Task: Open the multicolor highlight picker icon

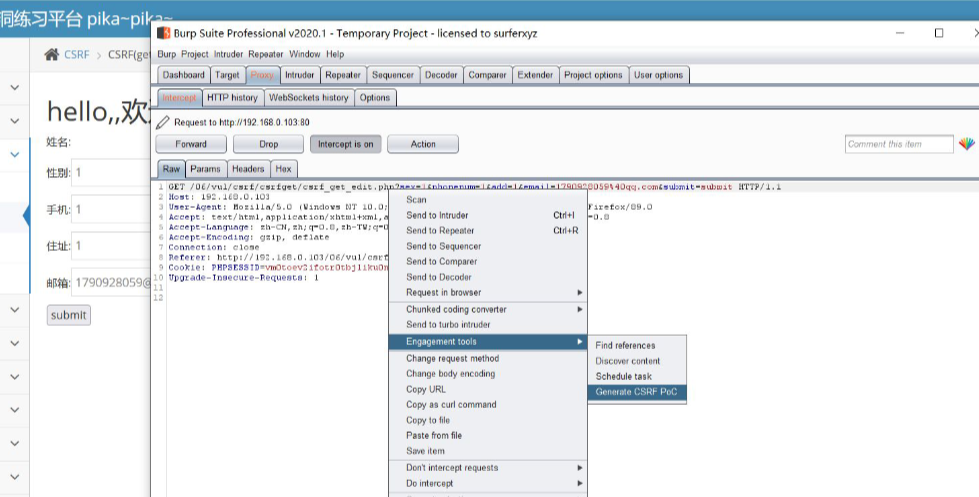Action: [966, 144]
